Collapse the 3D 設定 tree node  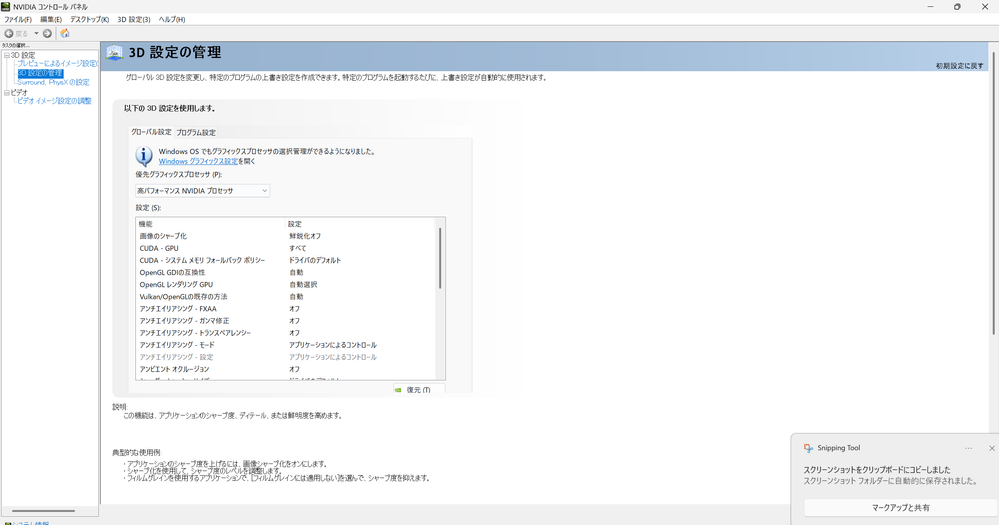pyautogui.click(x=6, y=55)
